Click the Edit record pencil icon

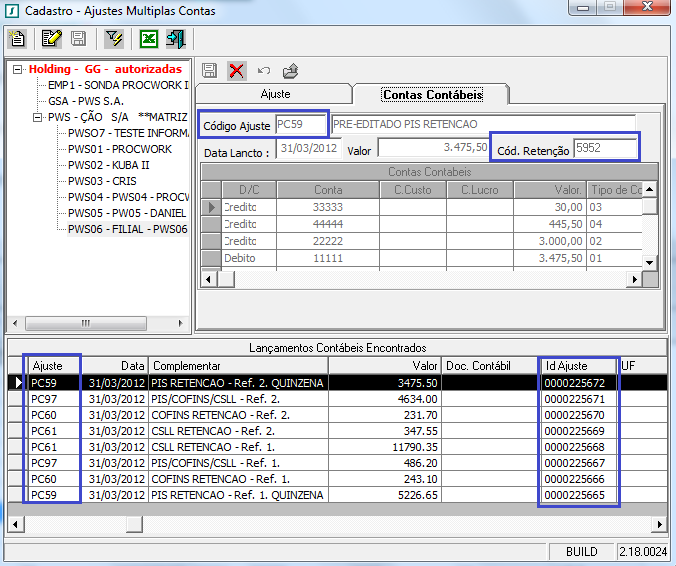[52, 39]
